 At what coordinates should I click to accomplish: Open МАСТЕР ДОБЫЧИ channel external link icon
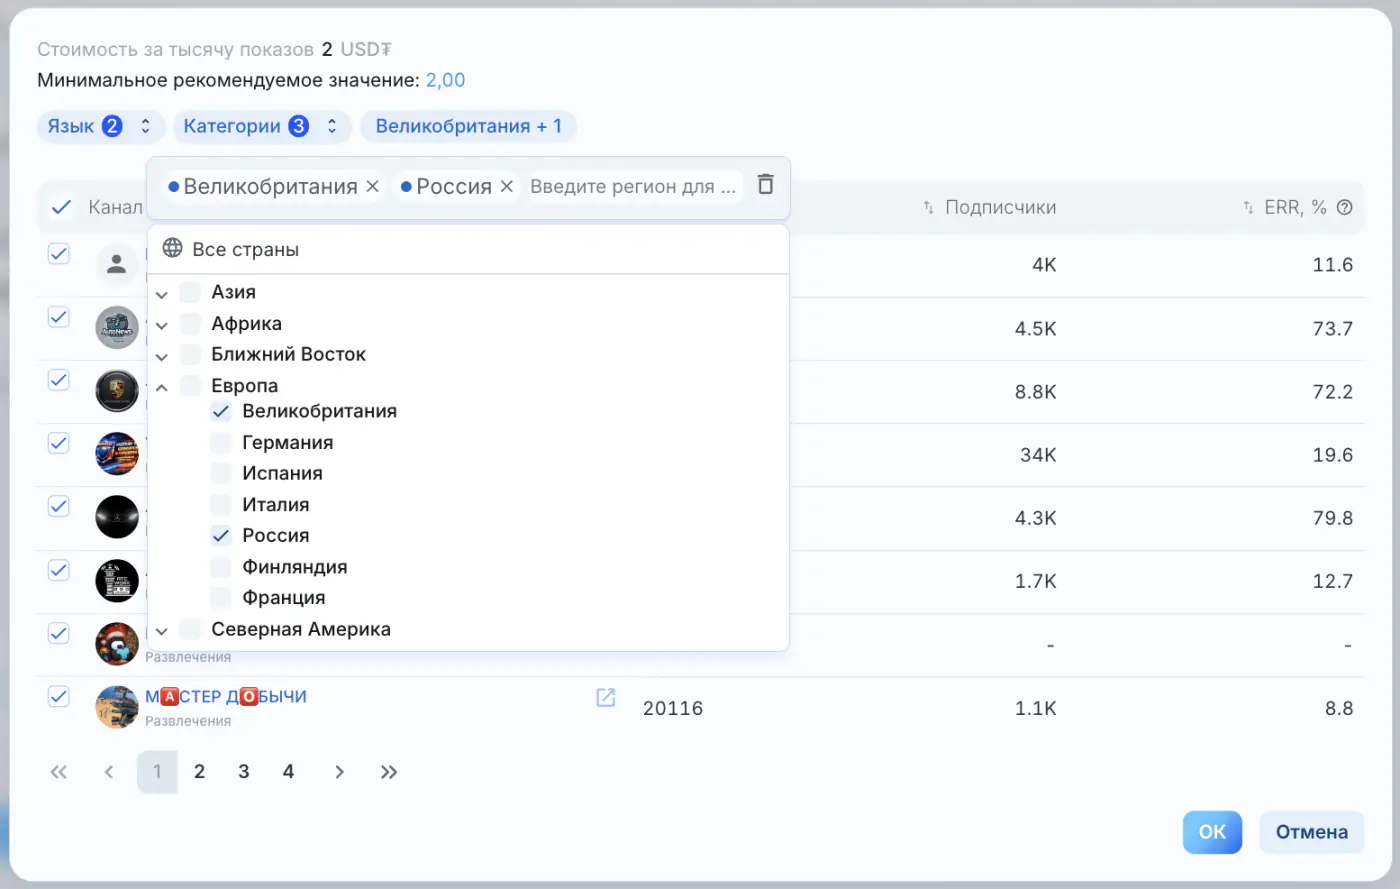pos(606,697)
